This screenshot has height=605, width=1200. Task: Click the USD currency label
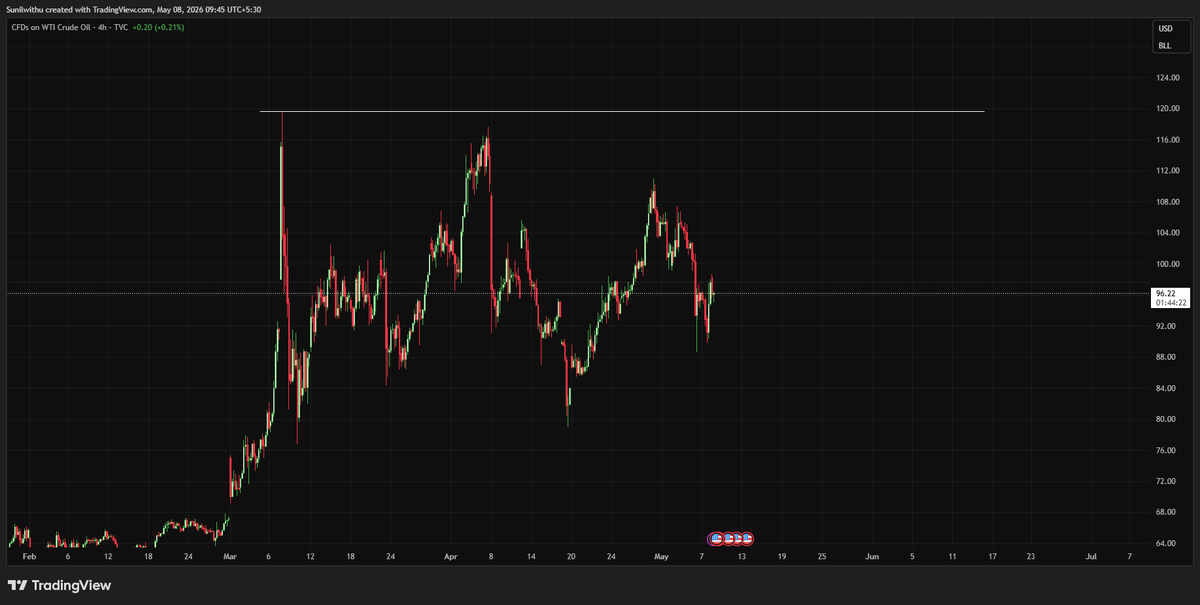pyautogui.click(x=1166, y=29)
